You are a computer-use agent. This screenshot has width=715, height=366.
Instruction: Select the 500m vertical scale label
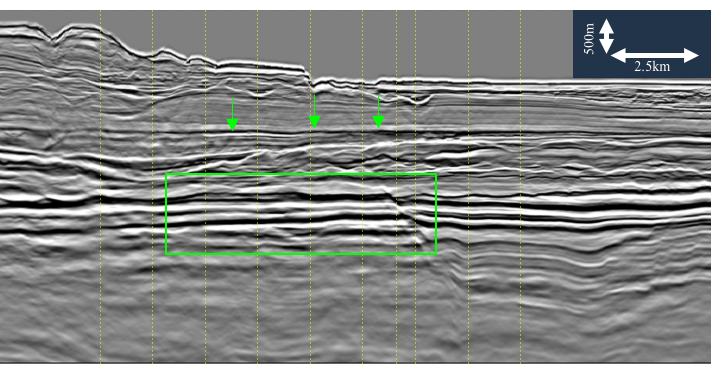[590, 39]
